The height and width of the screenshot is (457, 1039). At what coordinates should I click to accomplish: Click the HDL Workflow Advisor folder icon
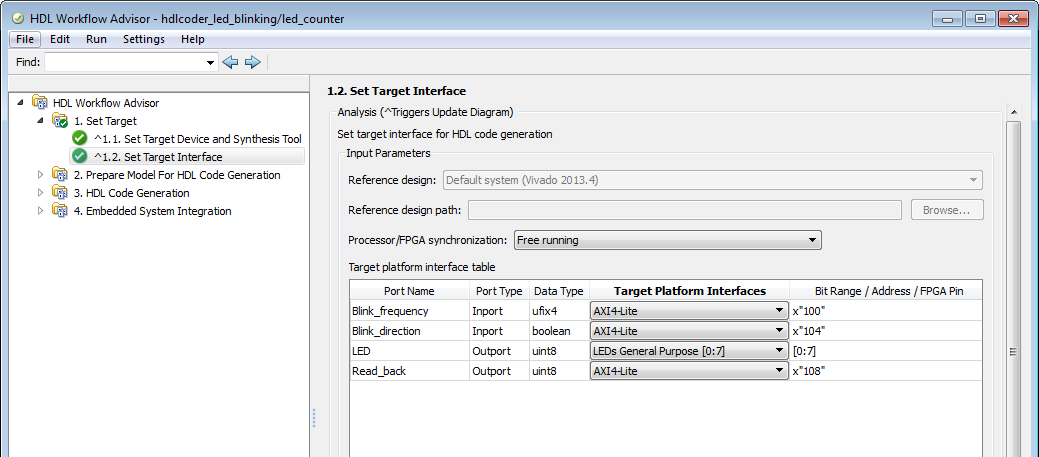point(40,102)
